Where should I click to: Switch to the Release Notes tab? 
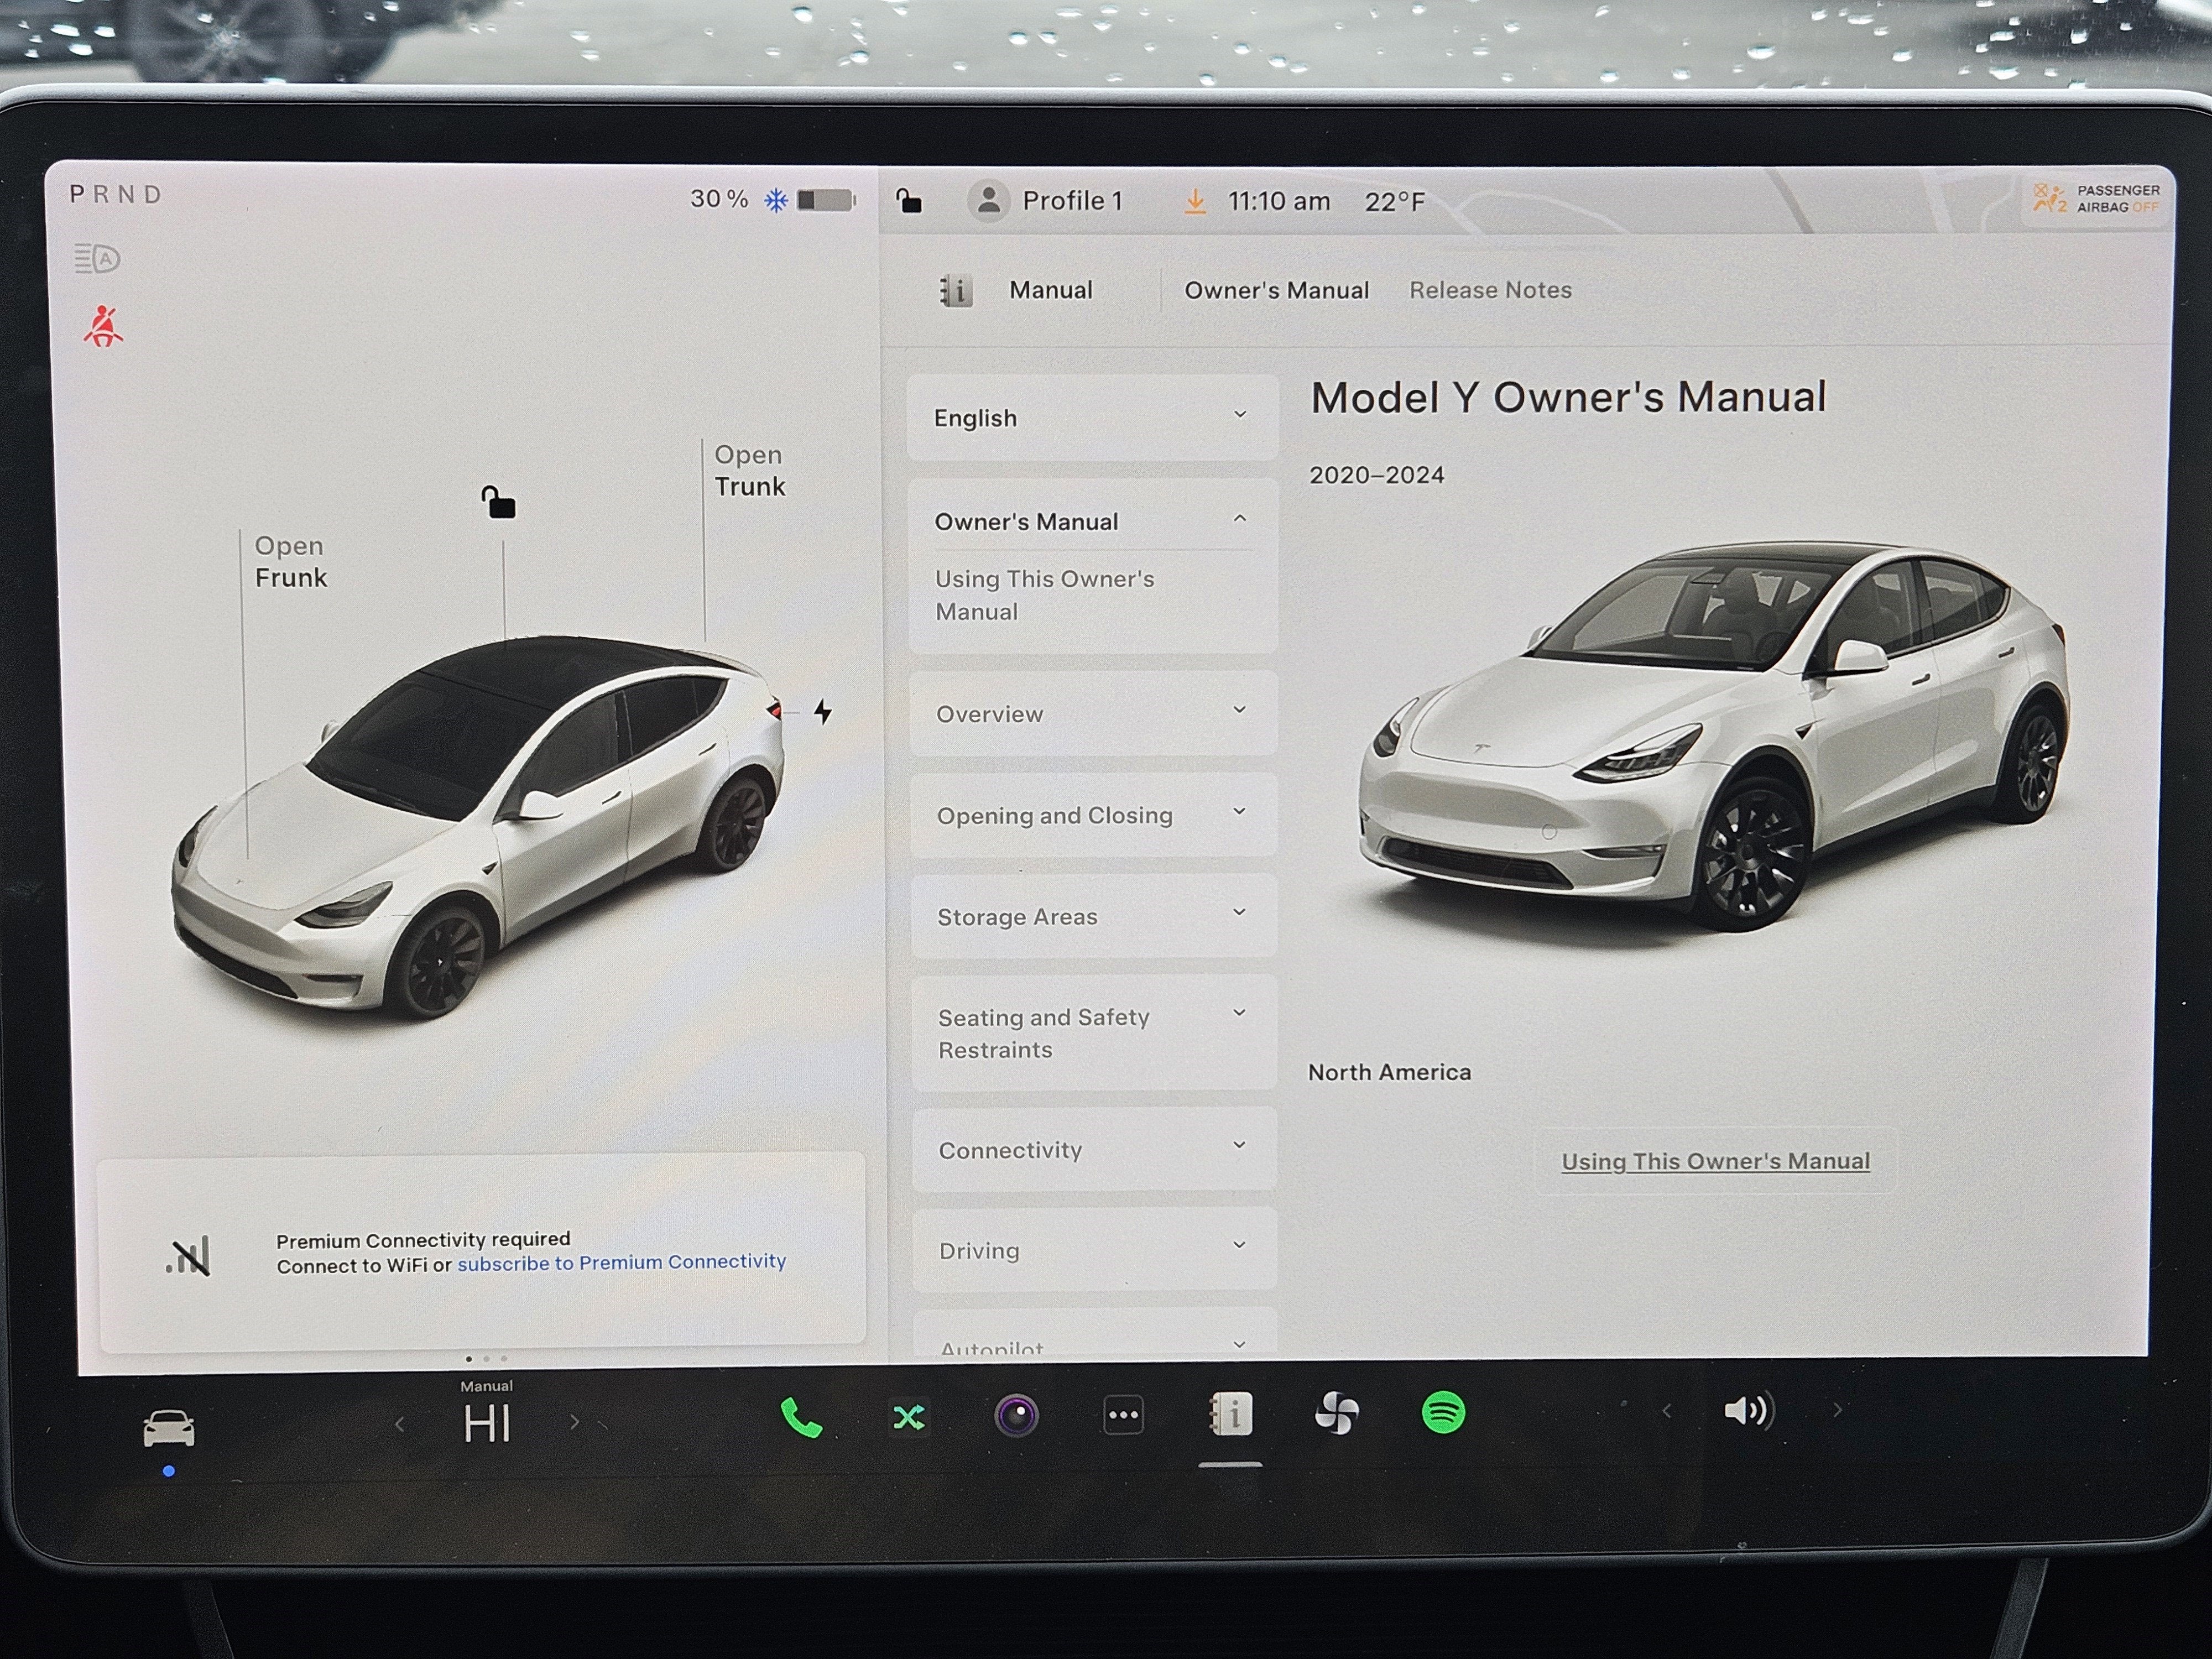[x=1489, y=290]
